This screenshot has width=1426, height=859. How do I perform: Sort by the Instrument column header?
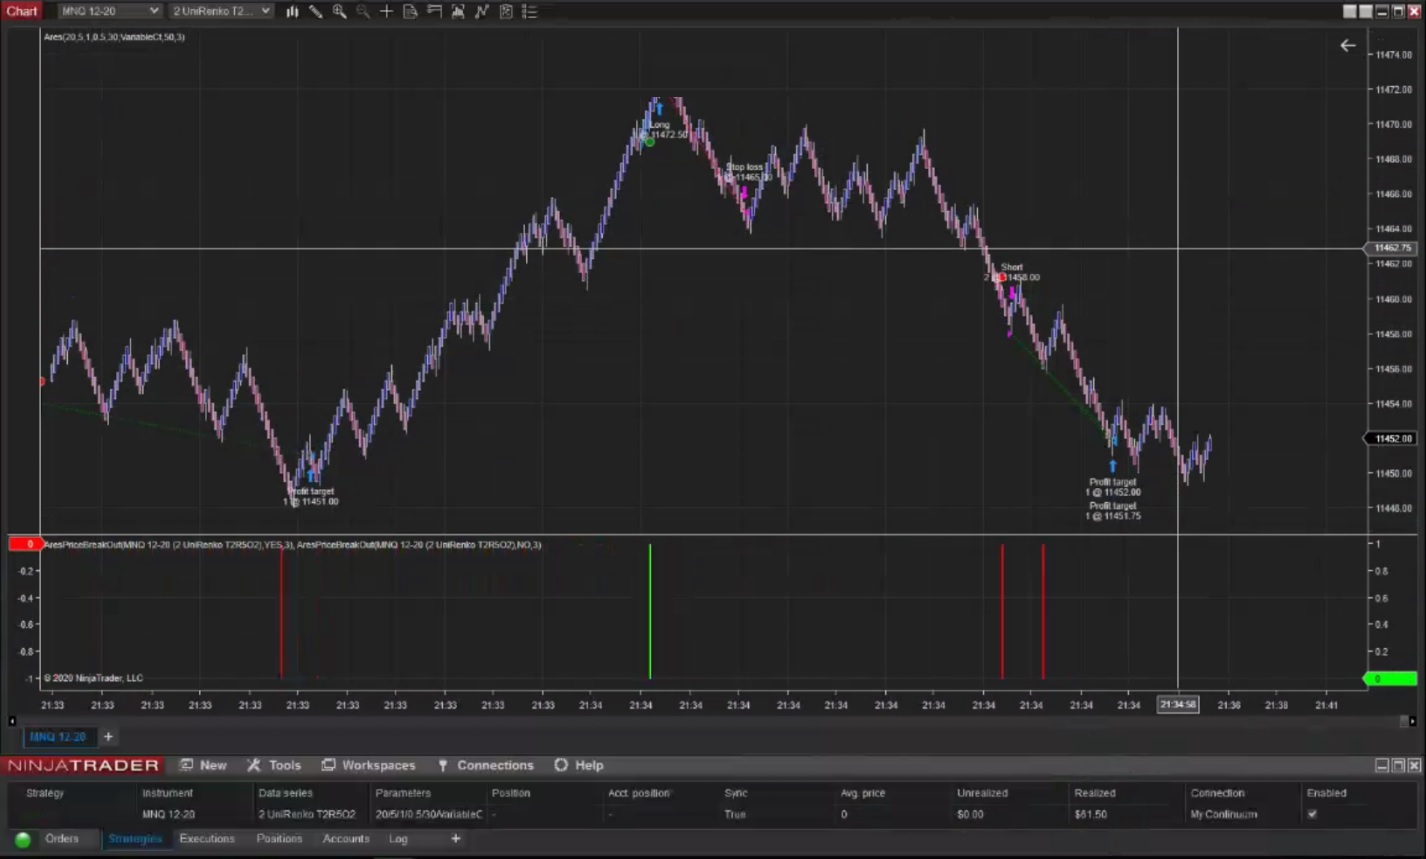[x=167, y=793]
